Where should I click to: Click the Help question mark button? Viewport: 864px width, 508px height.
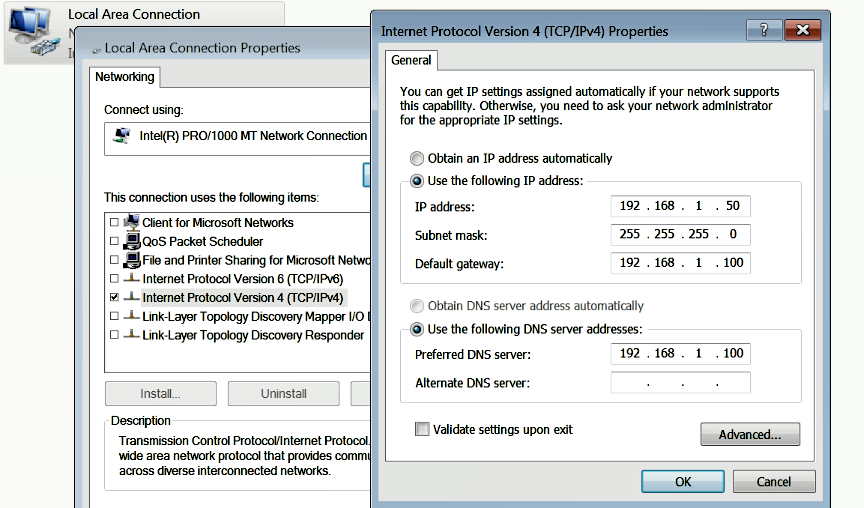tap(764, 30)
